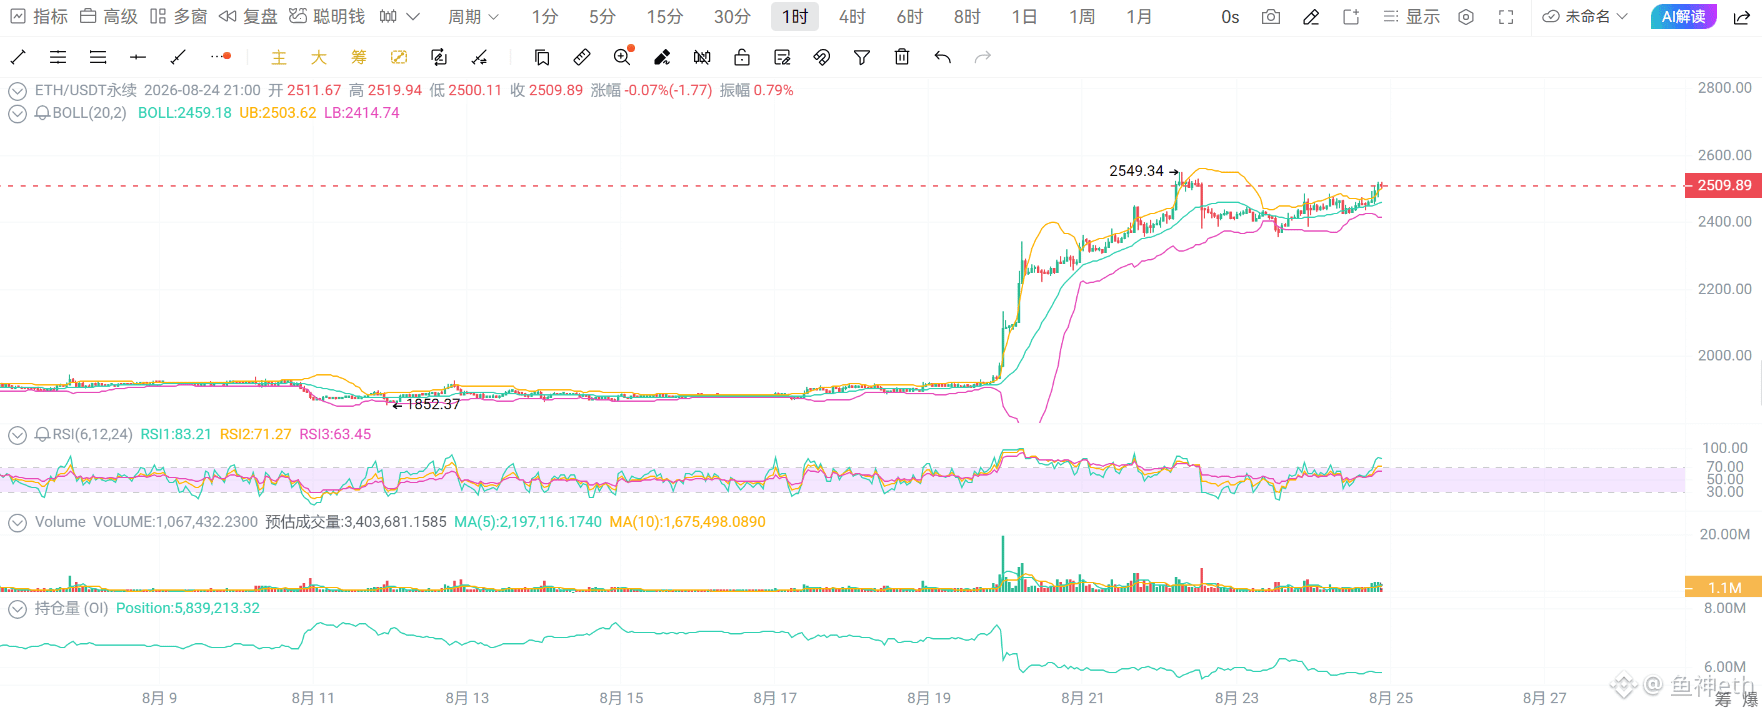
Task: Open the 显示 display options
Action: (x=1411, y=17)
